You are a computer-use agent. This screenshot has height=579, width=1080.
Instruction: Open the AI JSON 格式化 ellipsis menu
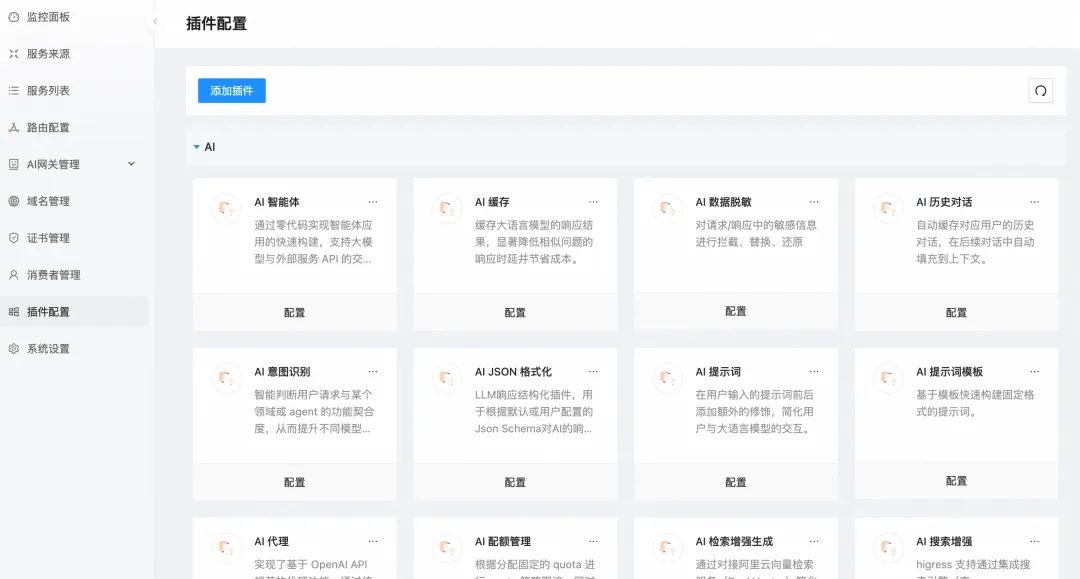click(593, 372)
